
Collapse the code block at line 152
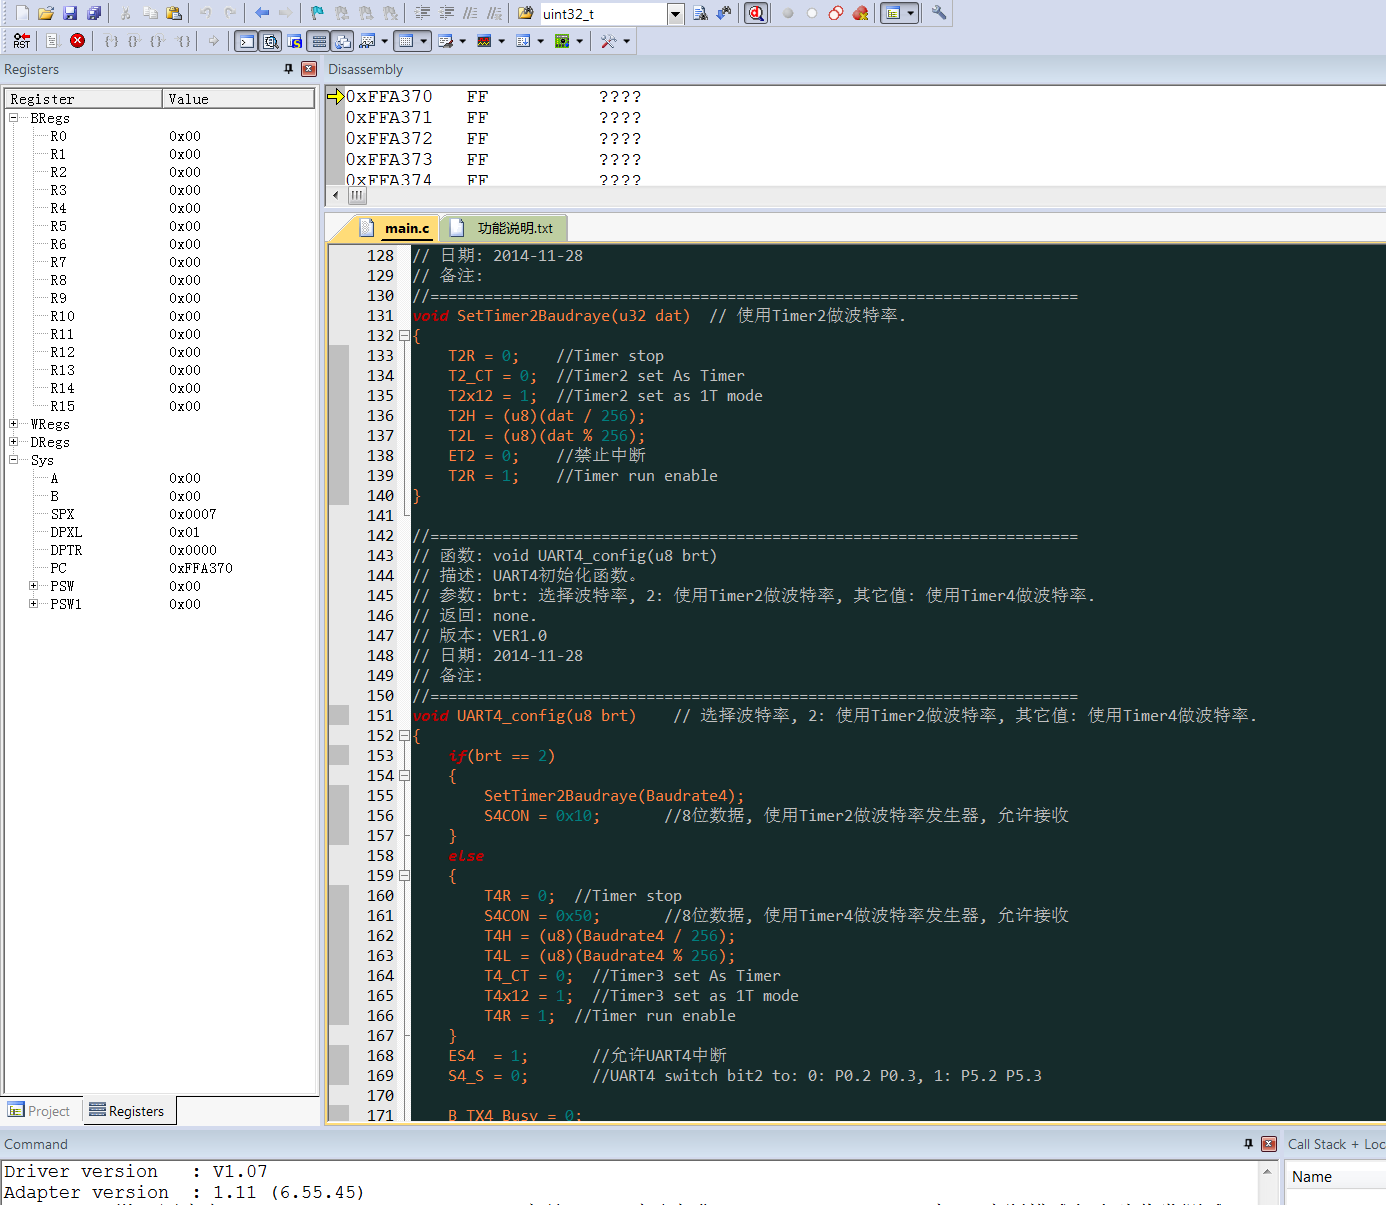[x=404, y=736]
